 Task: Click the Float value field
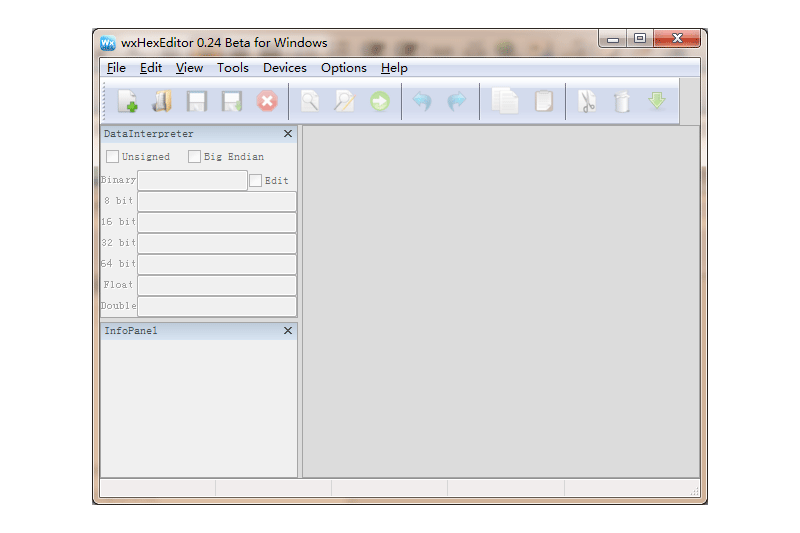pyautogui.click(x=217, y=285)
